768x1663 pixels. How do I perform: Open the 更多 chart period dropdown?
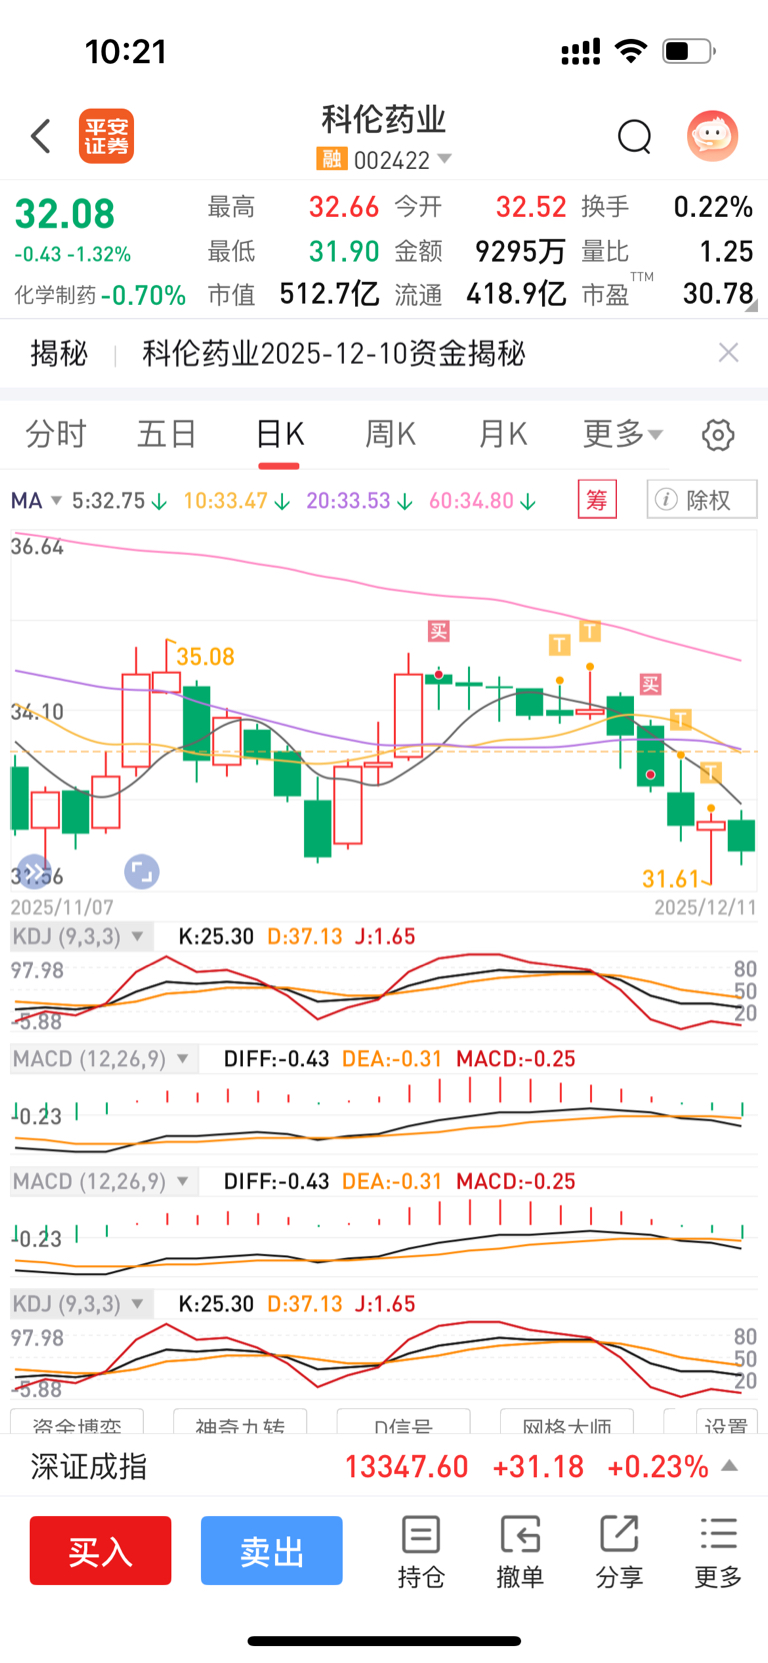click(x=623, y=434)
